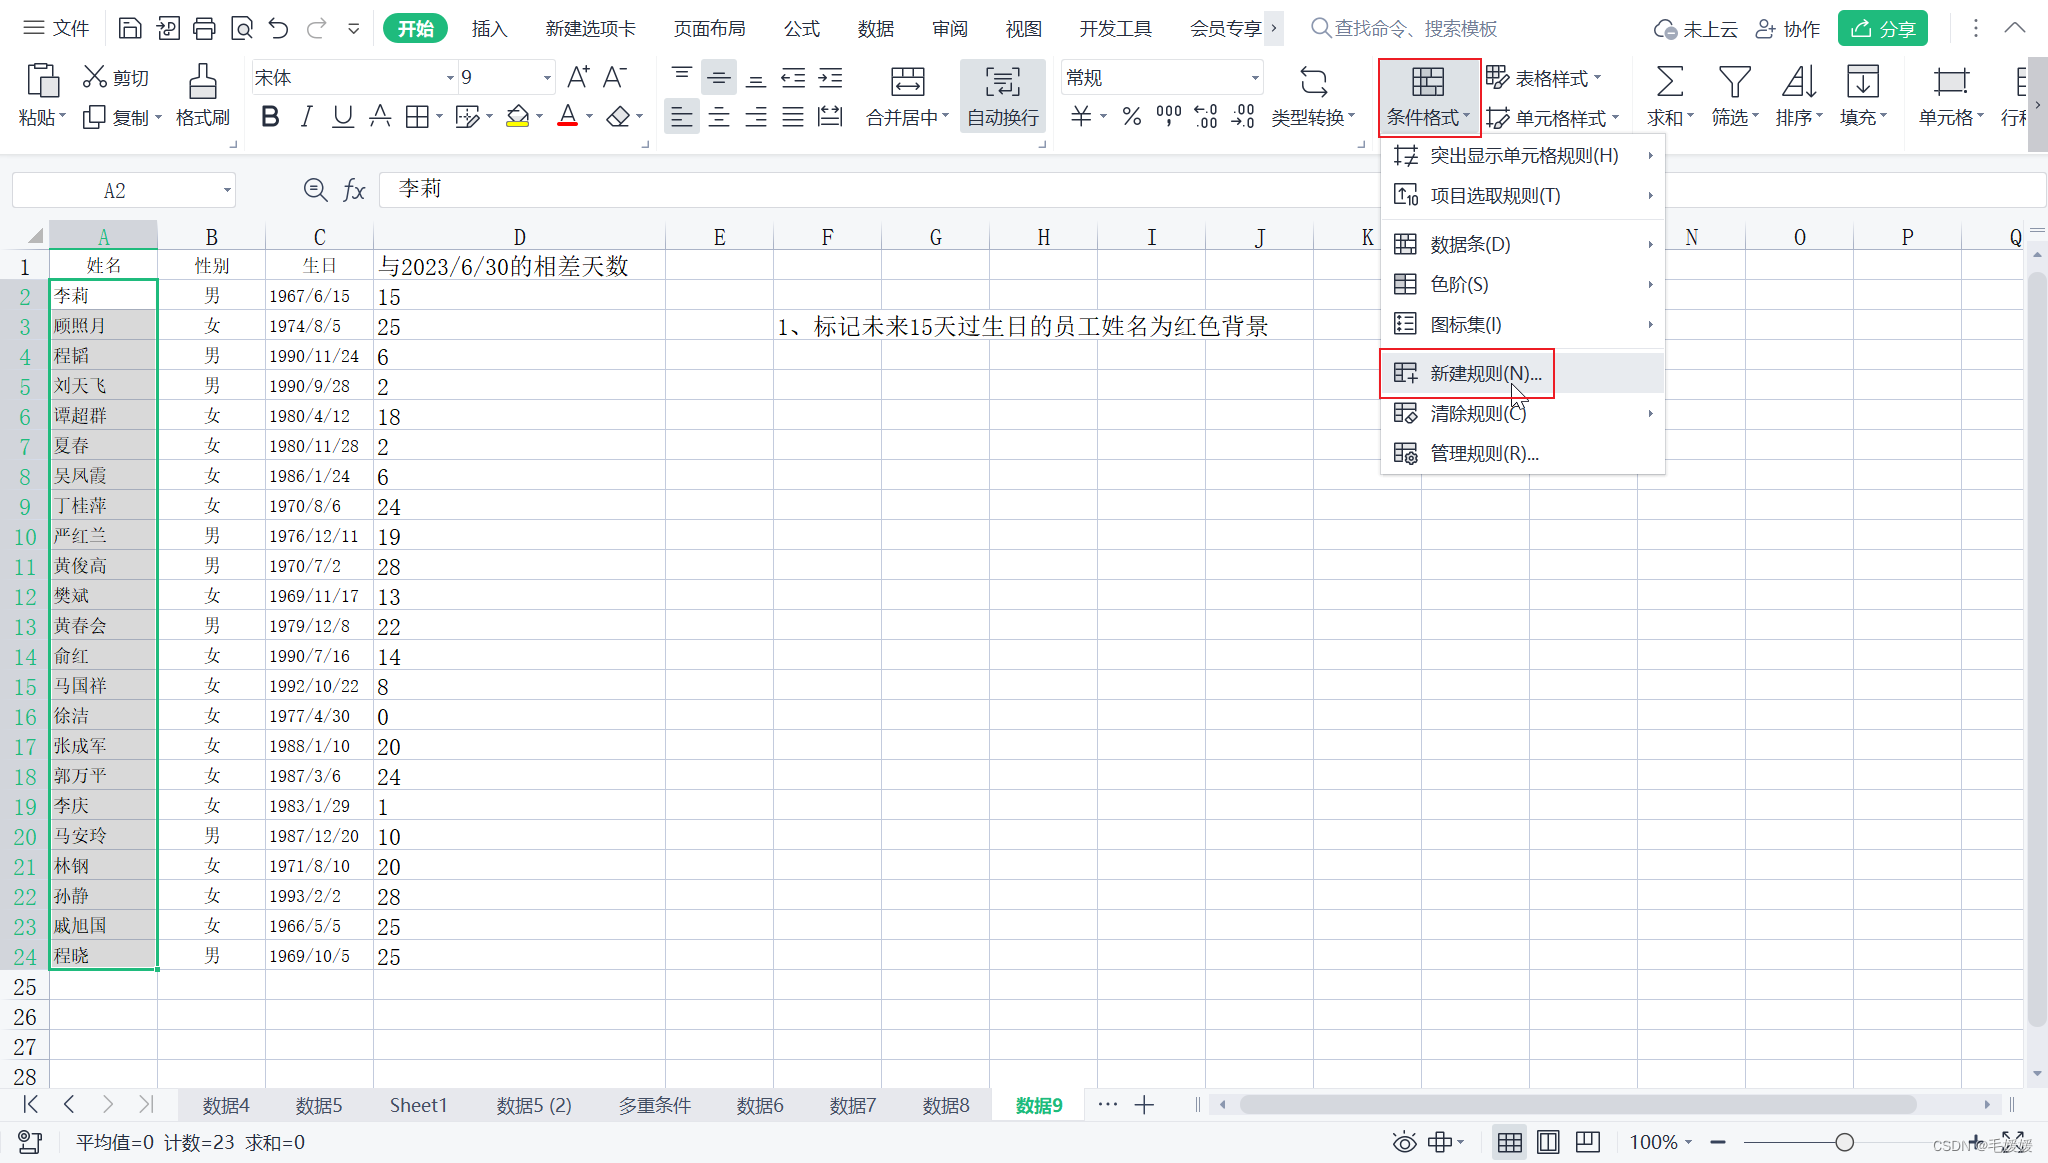Click the Save icon in quick access toolbar
Screen dimensions: 2048x1163
[130, 28]
